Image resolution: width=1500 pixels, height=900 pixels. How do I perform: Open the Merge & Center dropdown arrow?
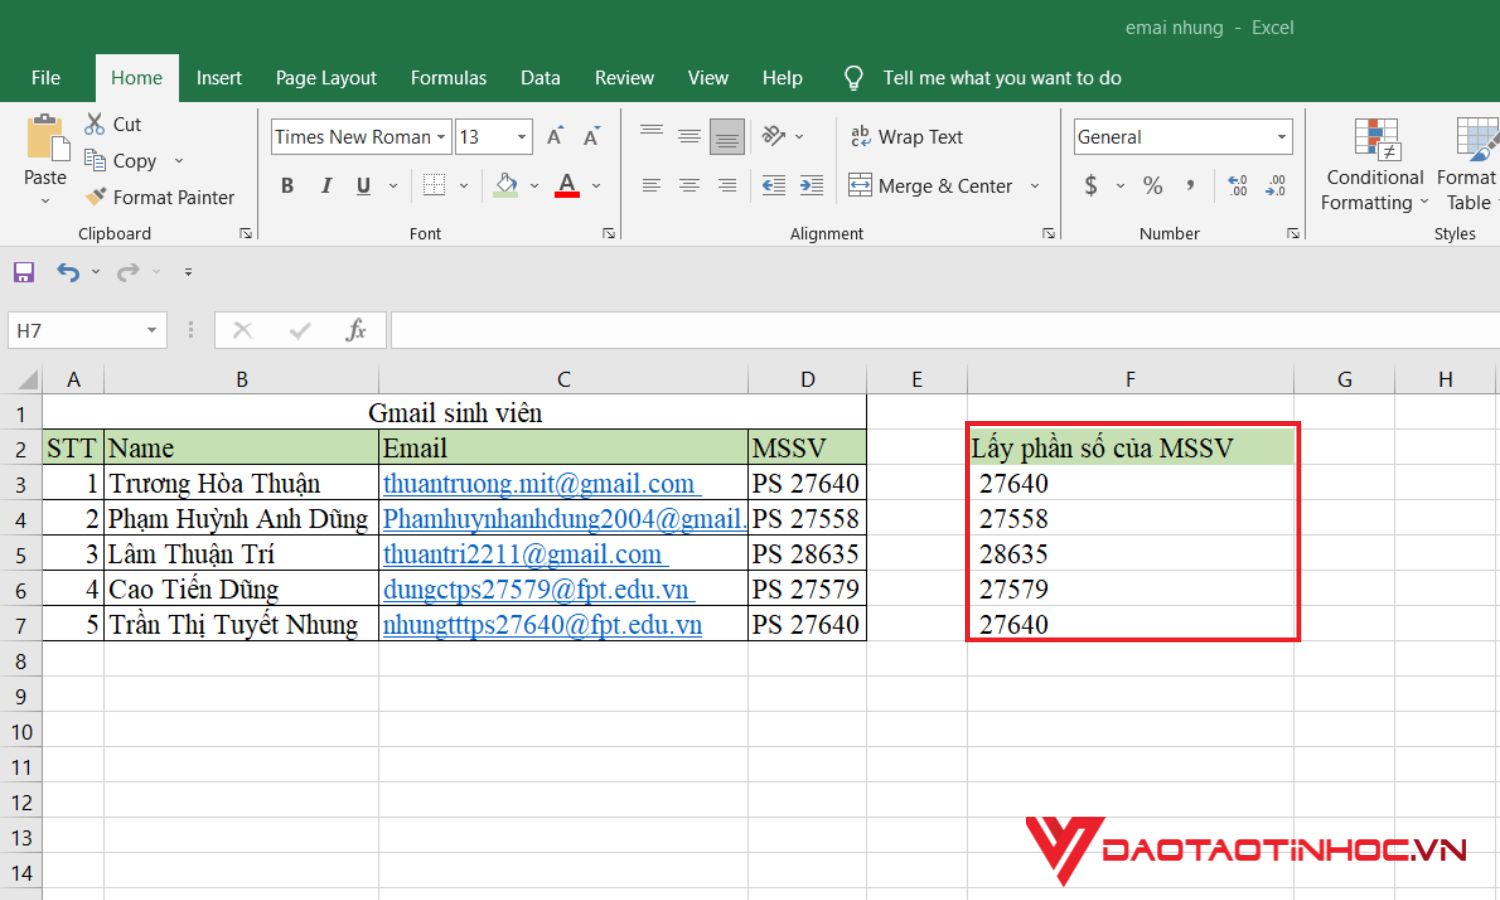point(1035,185)
